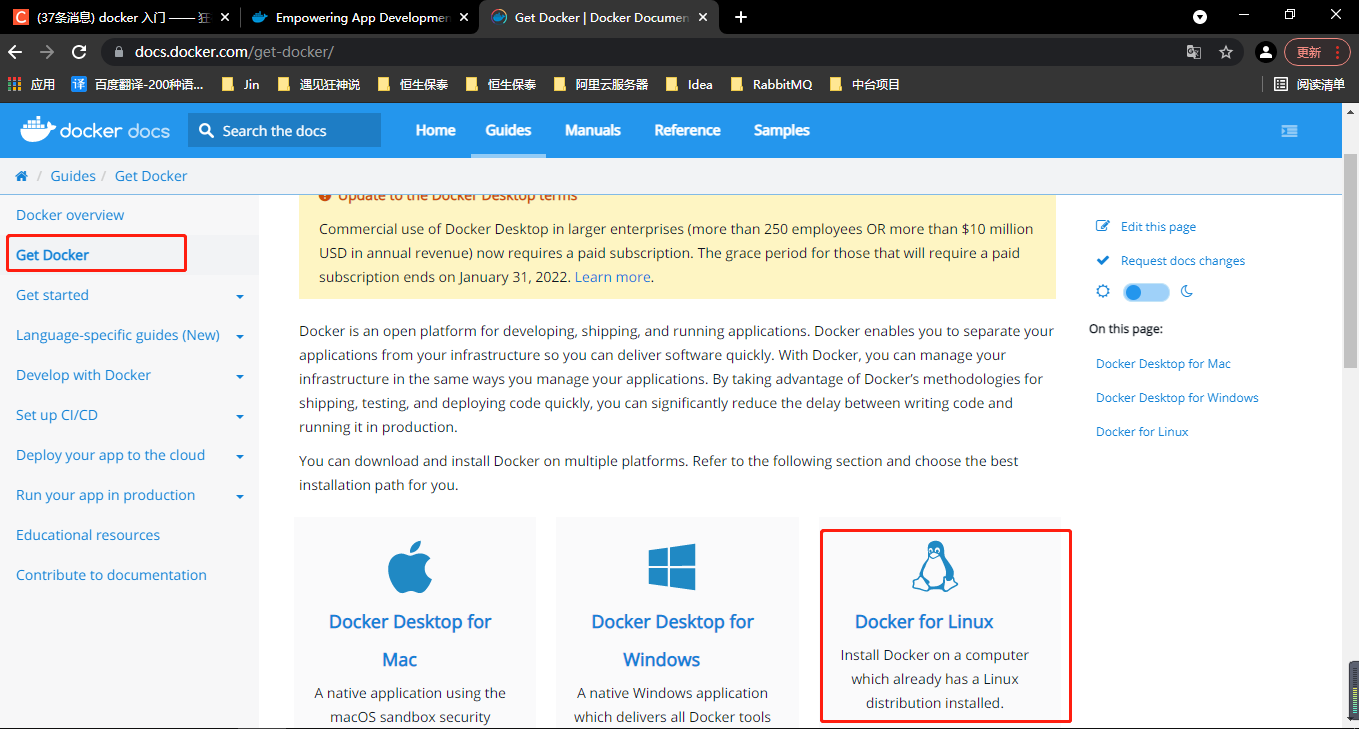1359x729 pixels.
Task: Open the Home nav tab
Action: (435, 130)
